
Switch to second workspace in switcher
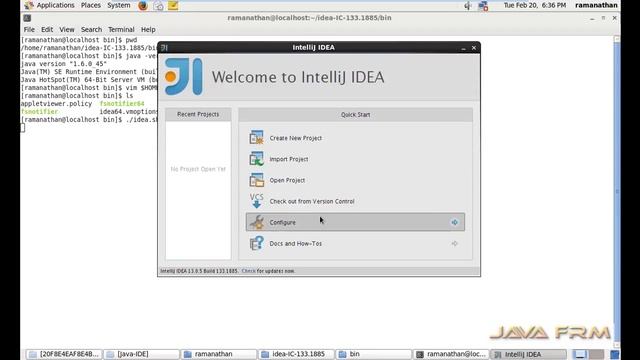[596, 354]
